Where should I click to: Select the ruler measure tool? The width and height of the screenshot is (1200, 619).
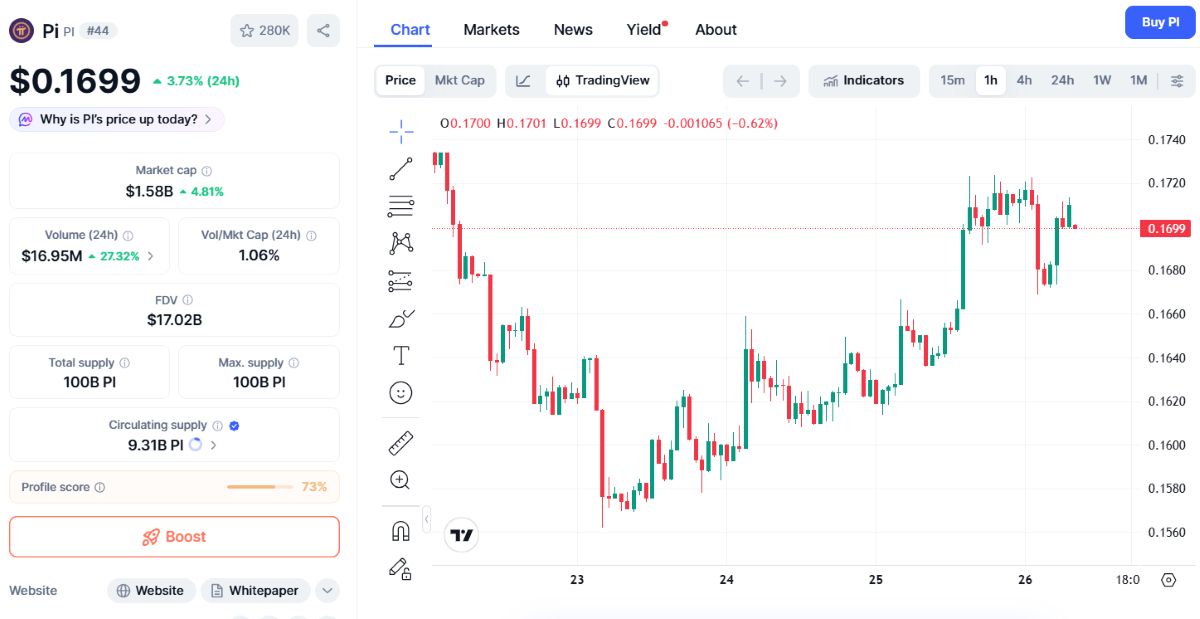click(401, 442)
